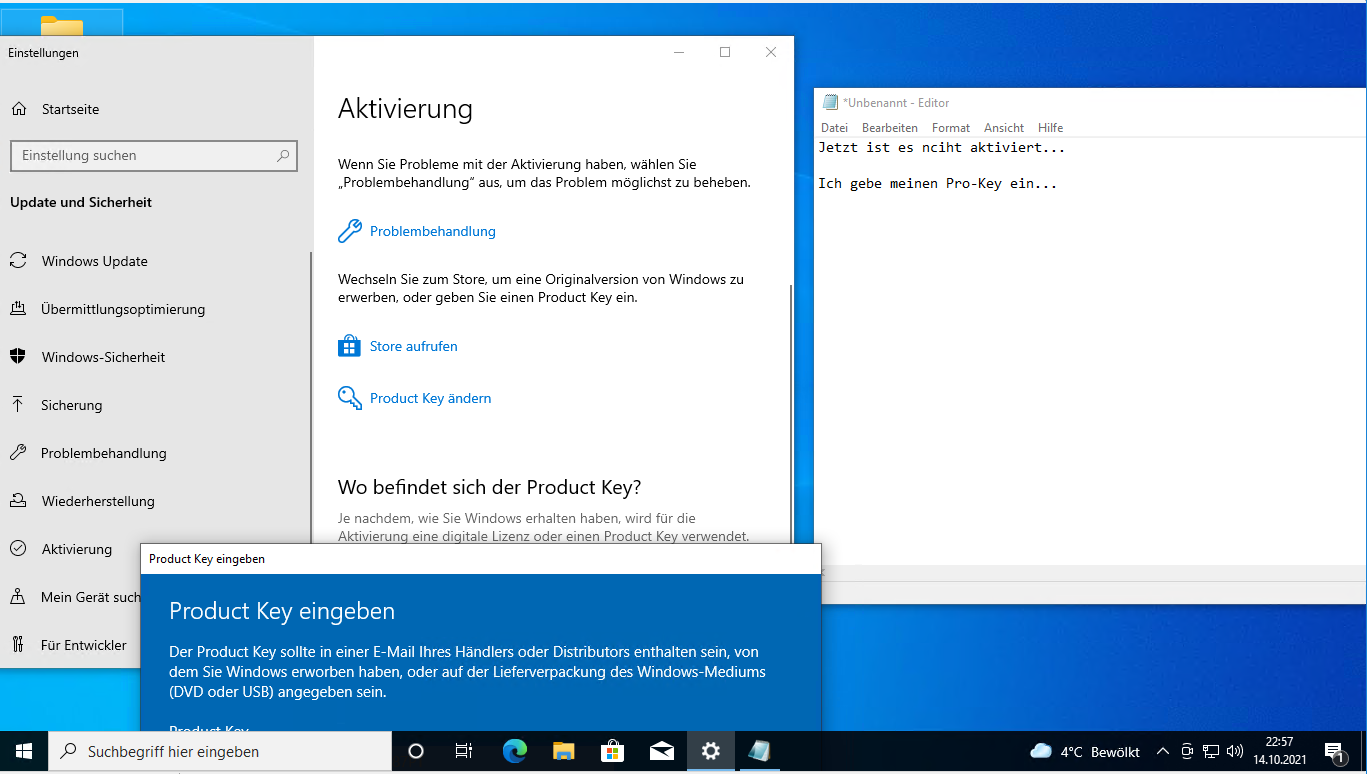Image resolution: width=1371 pixels, height=774 pixels.
Task: Open Ansicht menu in Editor
Action: click(1004, 128)
